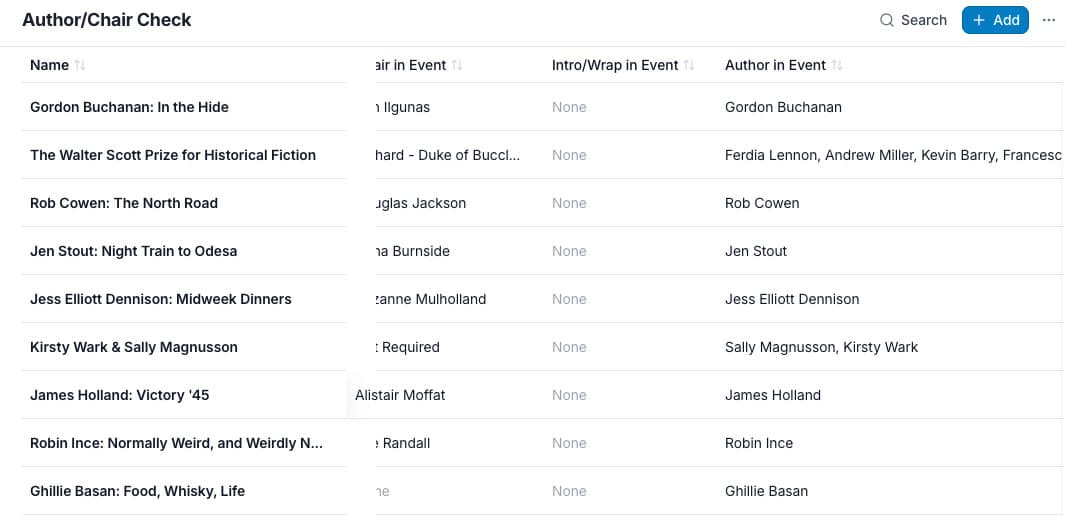Open James Holland: Victory '45 record
The width and height of the screenshot is (1065, 516).
tap(120, 395)
